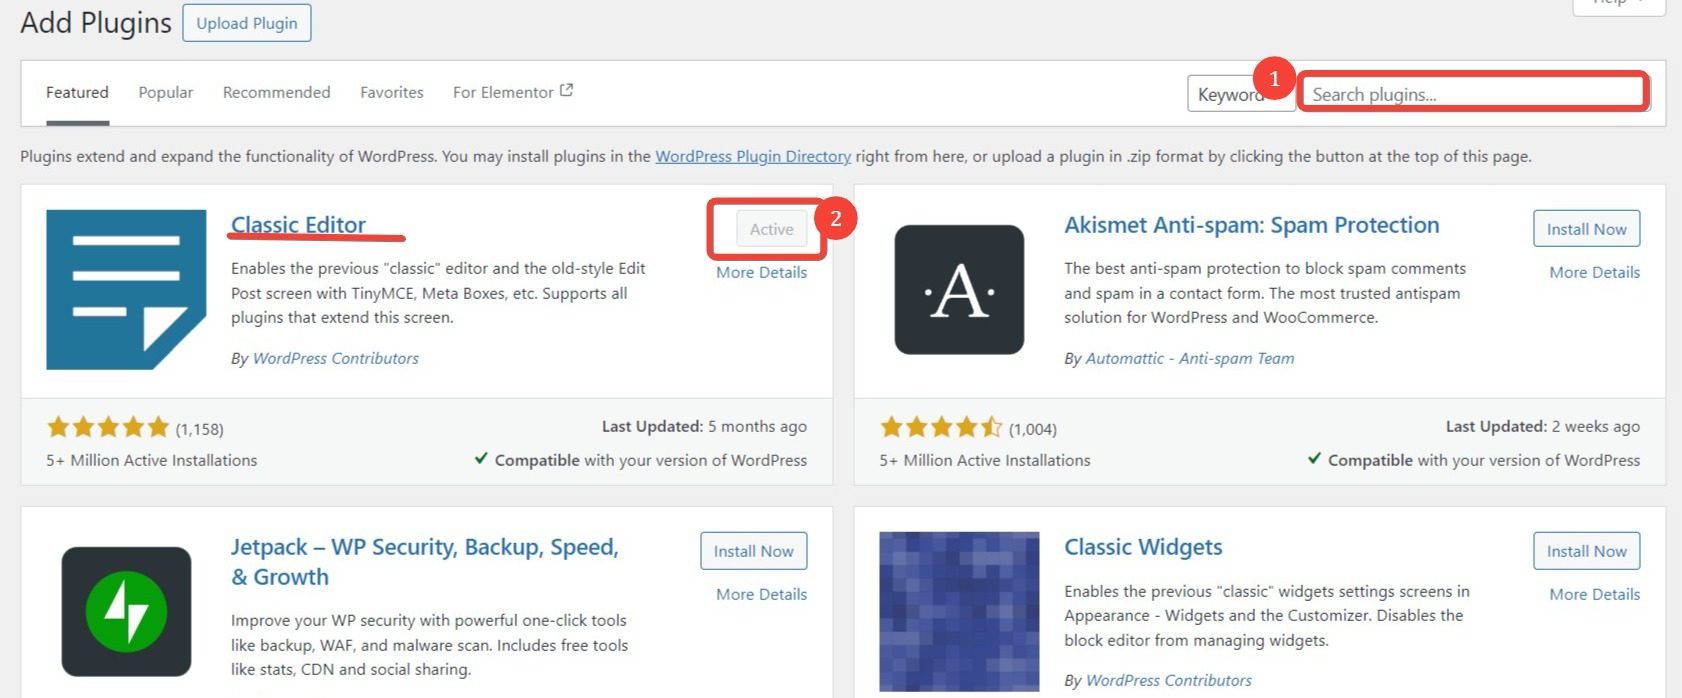Click the Classic Widgets plugin thumbnail
The image size is (1682, 698).
pyautogui.click(x=959, y=612)
